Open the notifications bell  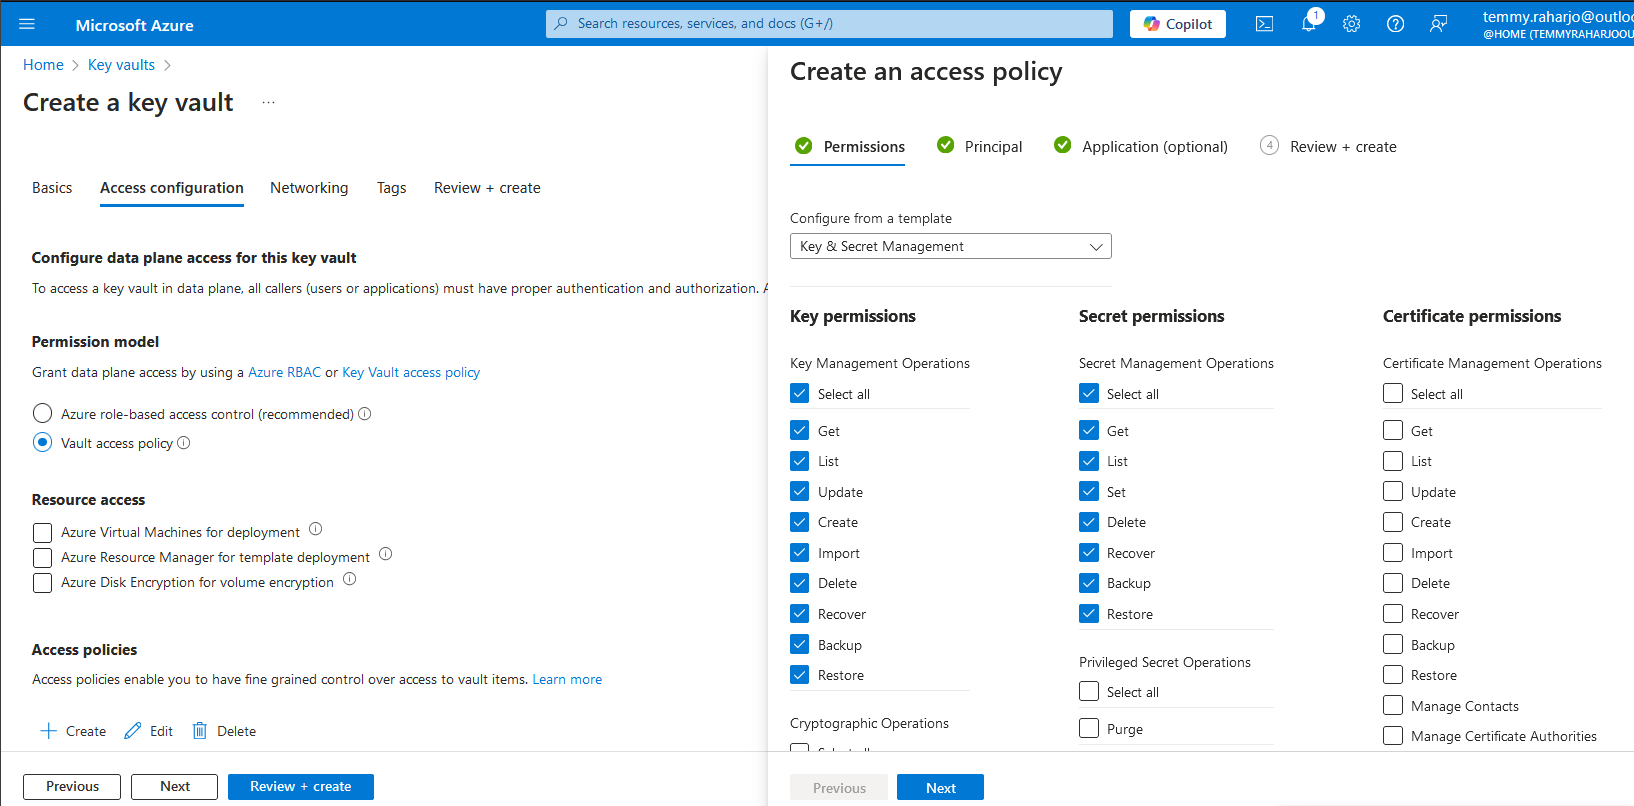[1308, 24]
